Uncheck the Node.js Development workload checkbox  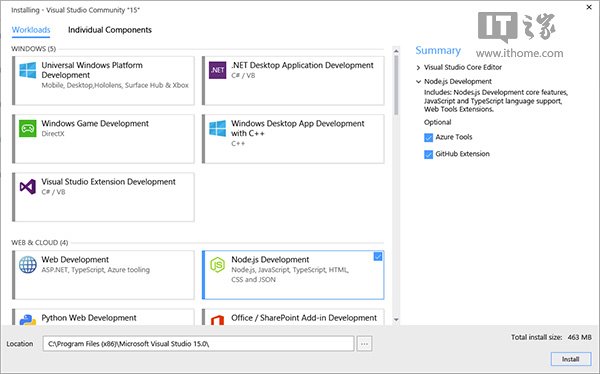[378, 256]
